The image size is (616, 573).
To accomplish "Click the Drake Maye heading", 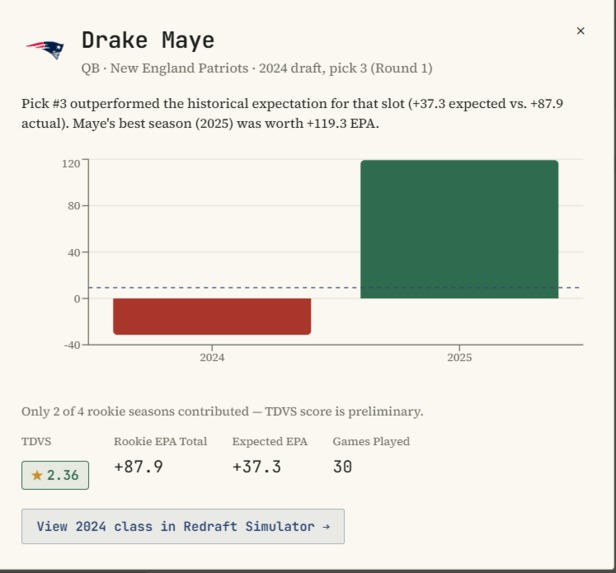I will point(148,40).
